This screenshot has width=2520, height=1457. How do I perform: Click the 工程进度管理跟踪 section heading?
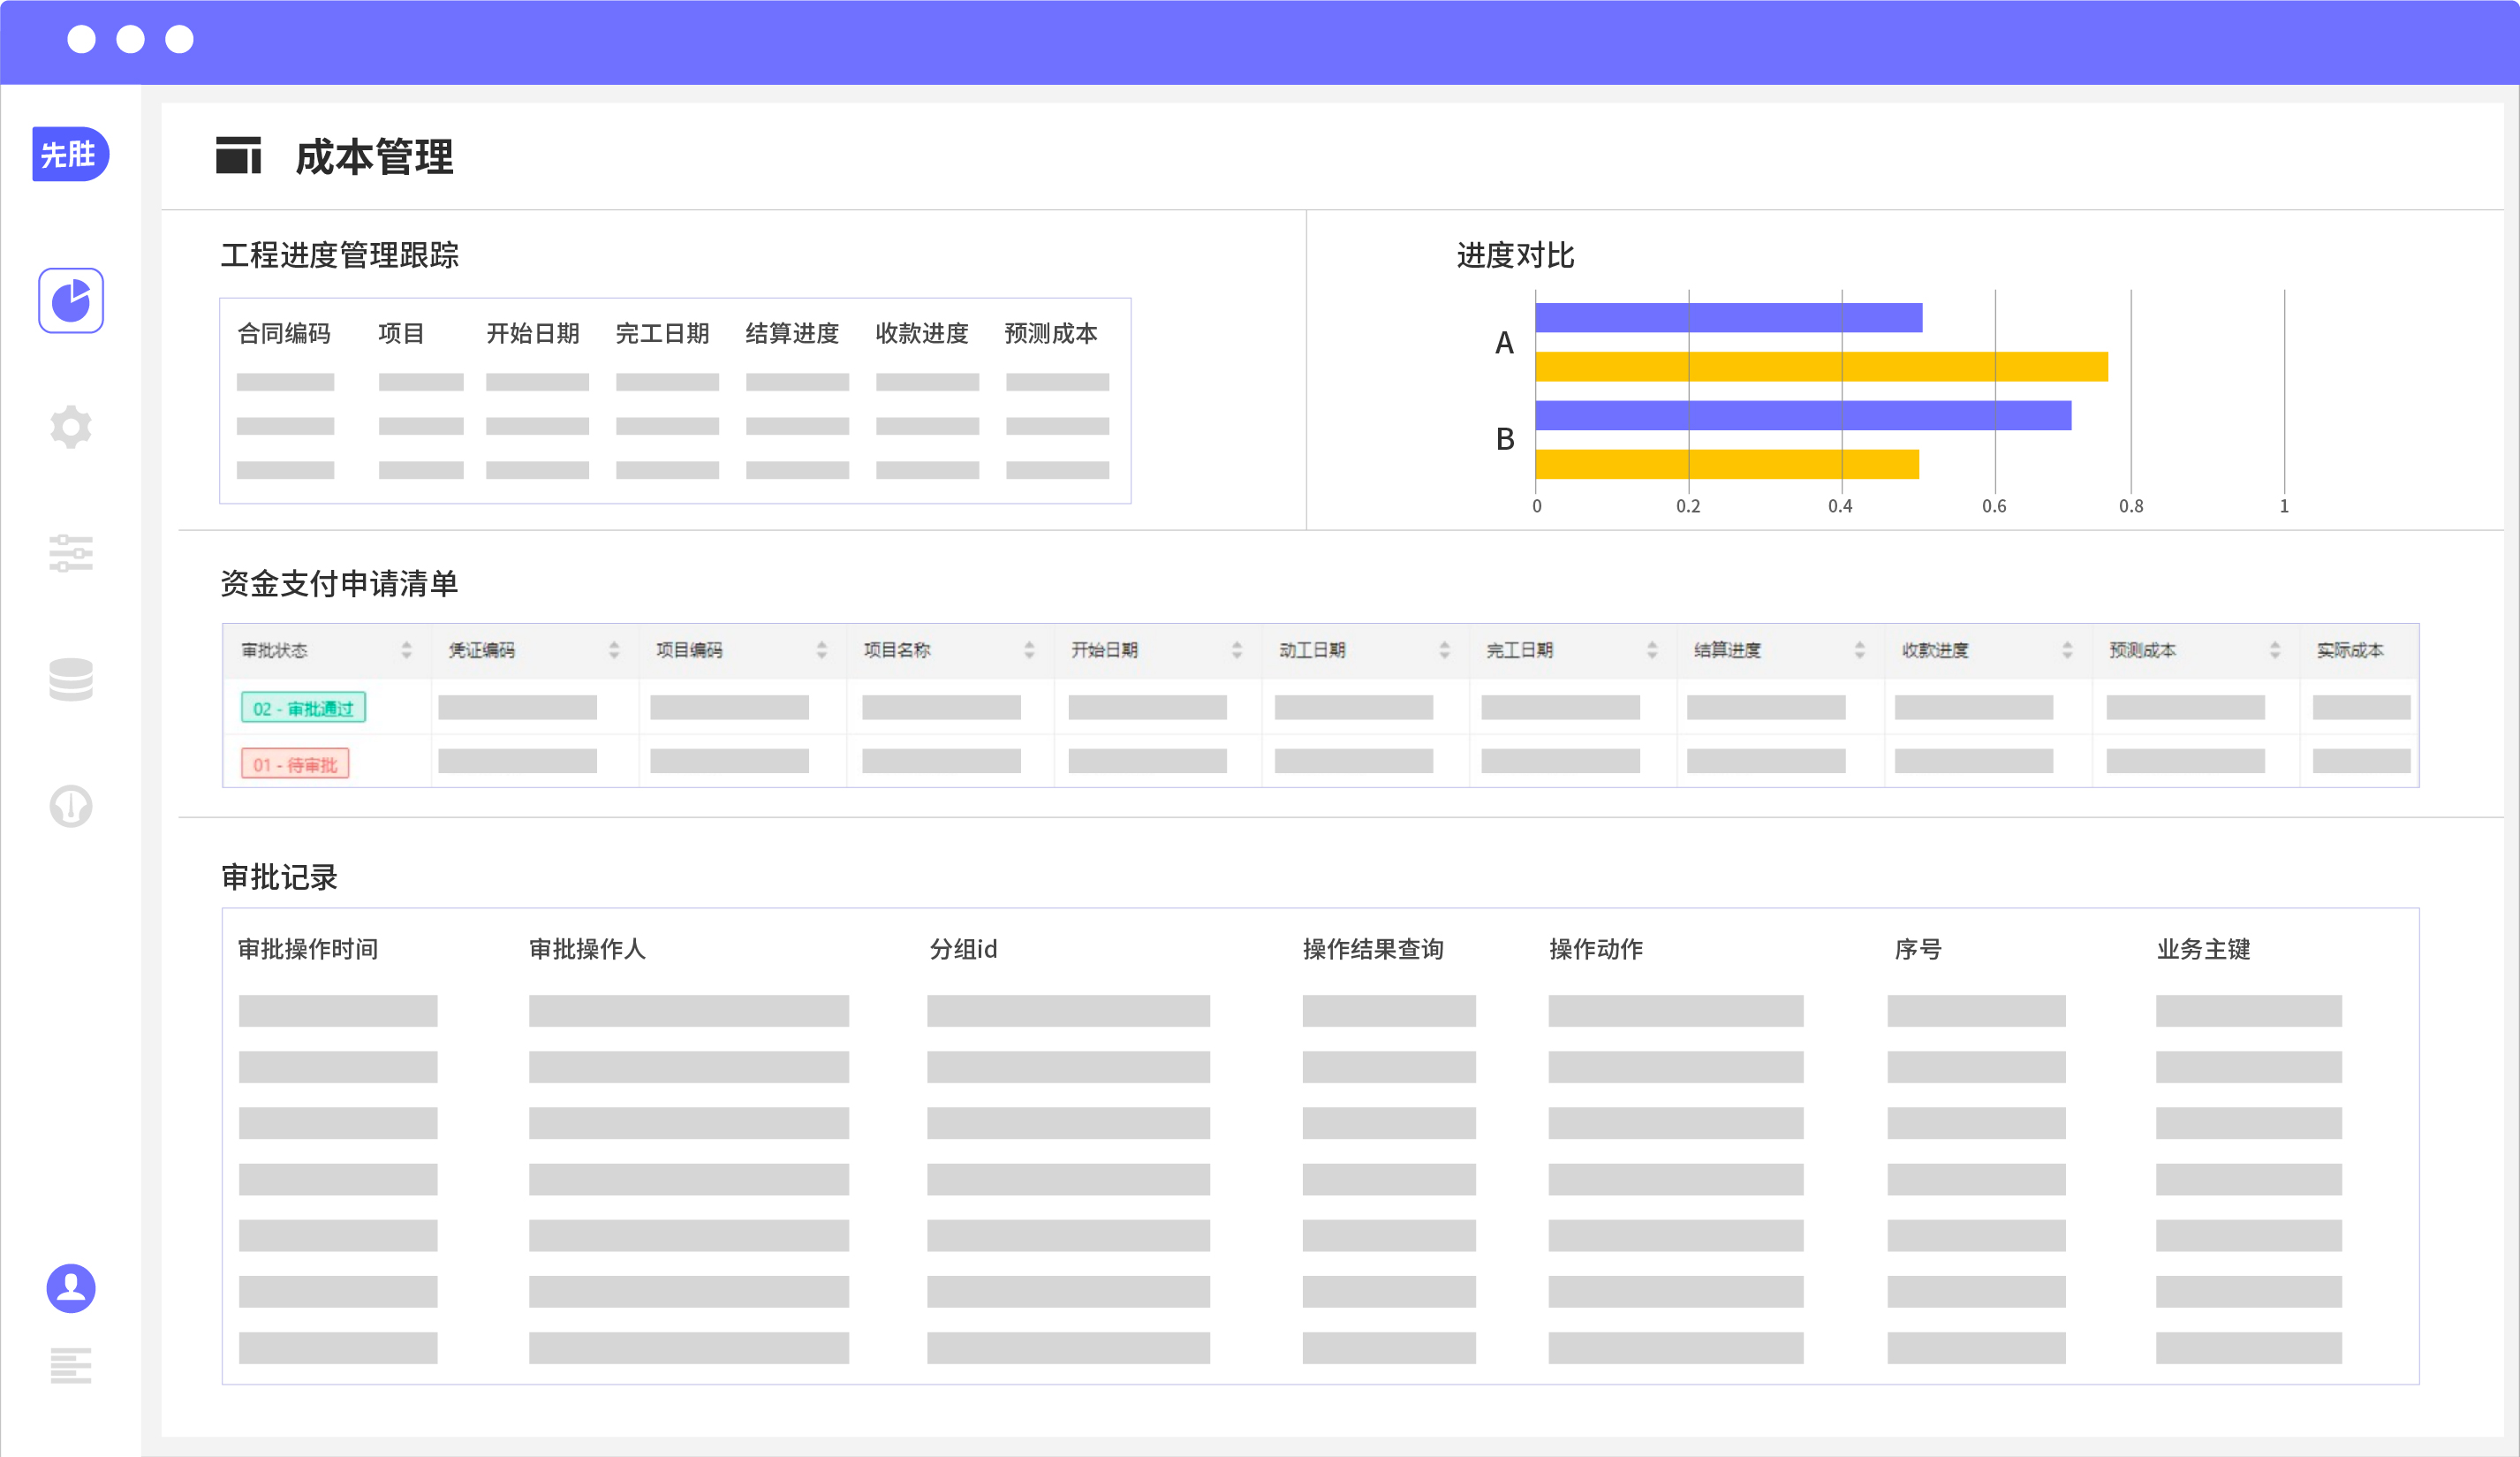click(339, 255)
